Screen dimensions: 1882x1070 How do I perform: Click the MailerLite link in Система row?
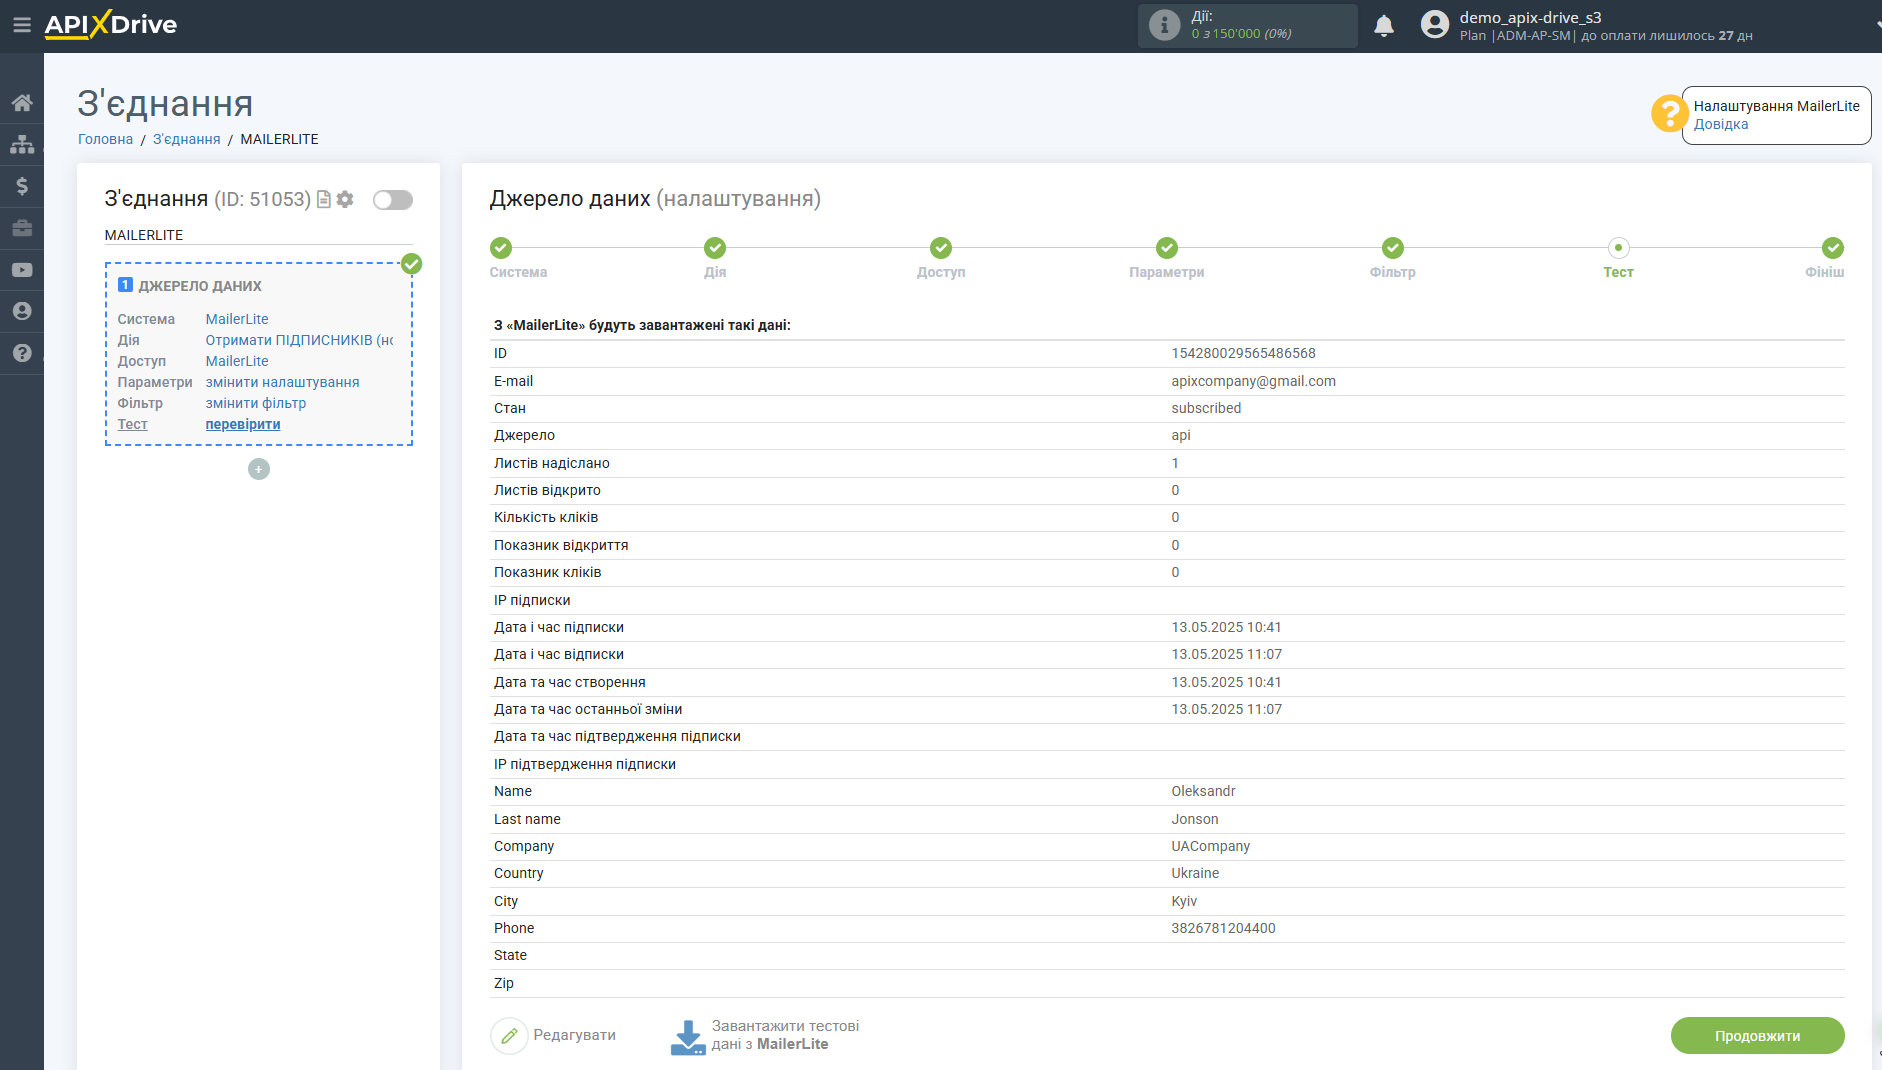(237, 319)
